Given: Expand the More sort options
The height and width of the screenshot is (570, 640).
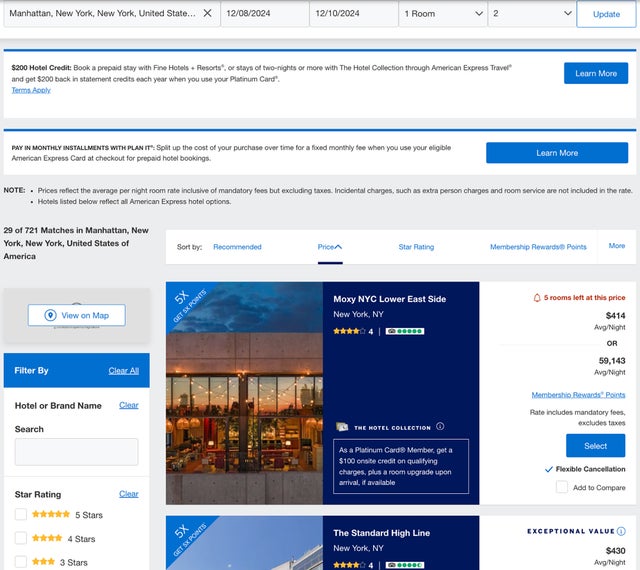Looking at the screenshot, I should click(x=616, y=246).
